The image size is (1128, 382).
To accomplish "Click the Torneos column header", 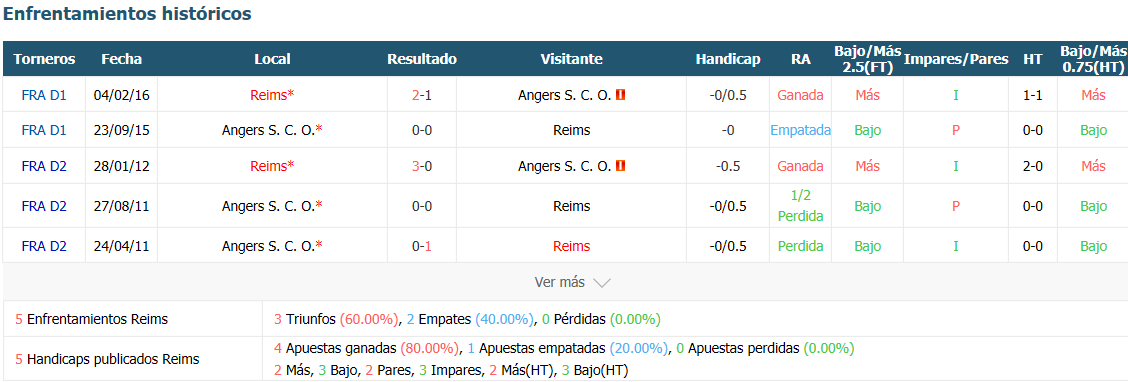I will 44,59.
